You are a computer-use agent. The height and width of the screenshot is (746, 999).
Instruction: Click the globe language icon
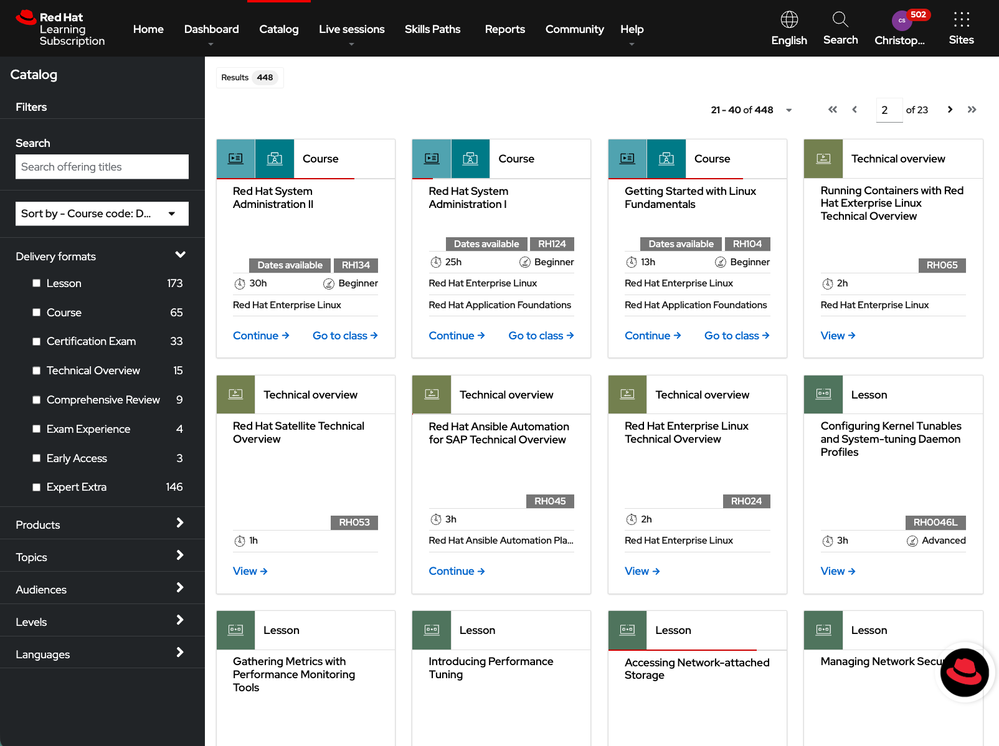pos(789,20)
